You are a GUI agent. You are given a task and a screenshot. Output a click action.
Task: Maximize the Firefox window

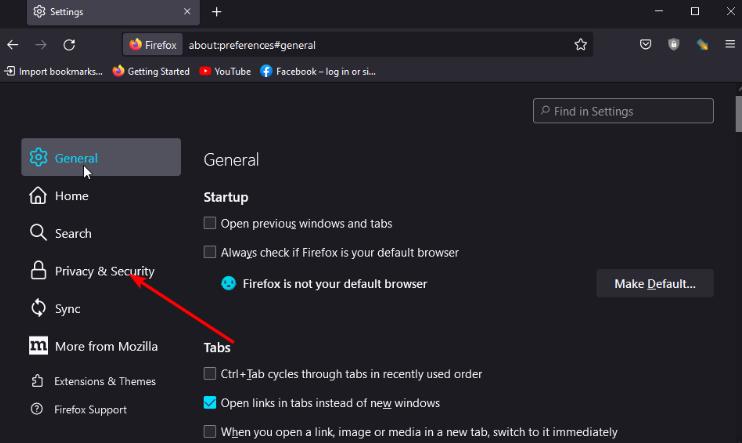pos(695,11)
